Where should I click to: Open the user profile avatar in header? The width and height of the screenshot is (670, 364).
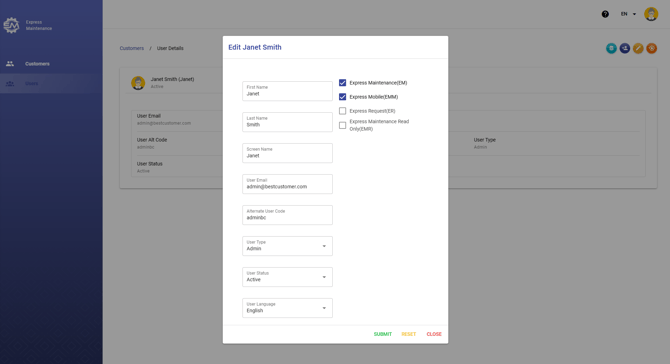pyautogui.click(x=651, y=14)
